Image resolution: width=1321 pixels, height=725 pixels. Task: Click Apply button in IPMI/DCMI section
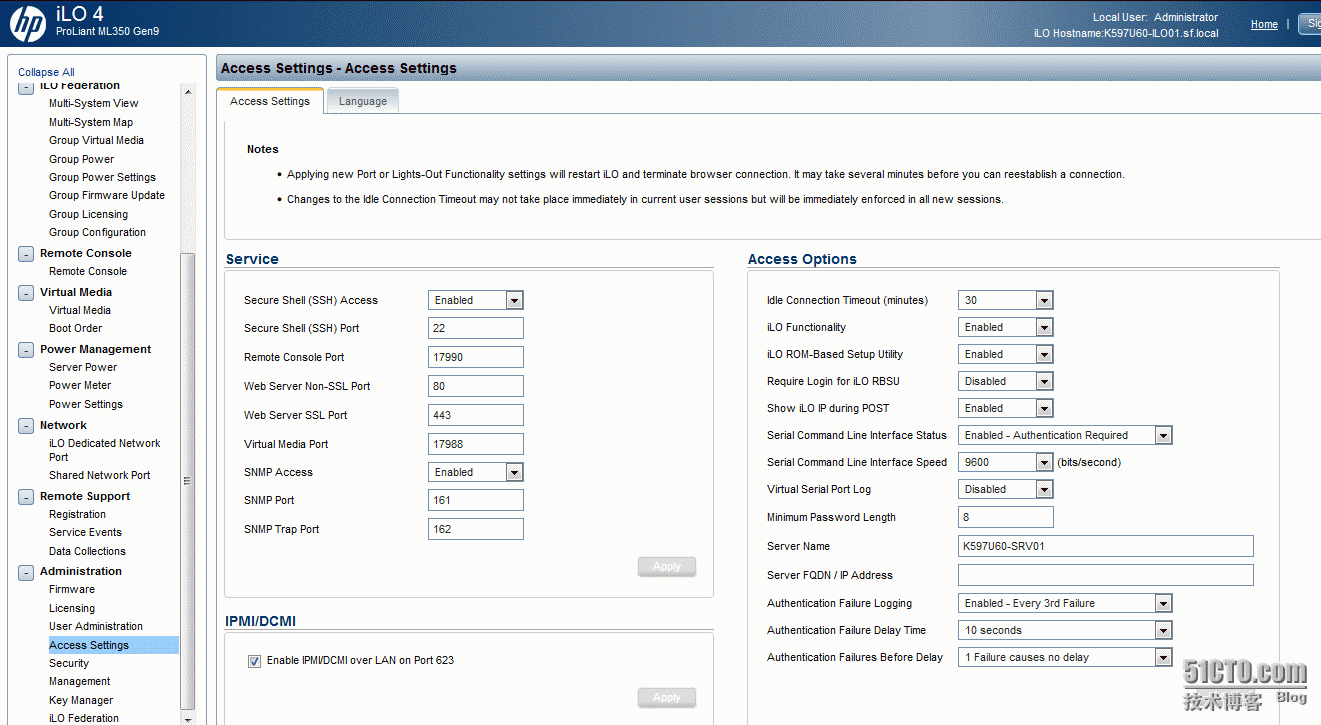coord(667,698)
